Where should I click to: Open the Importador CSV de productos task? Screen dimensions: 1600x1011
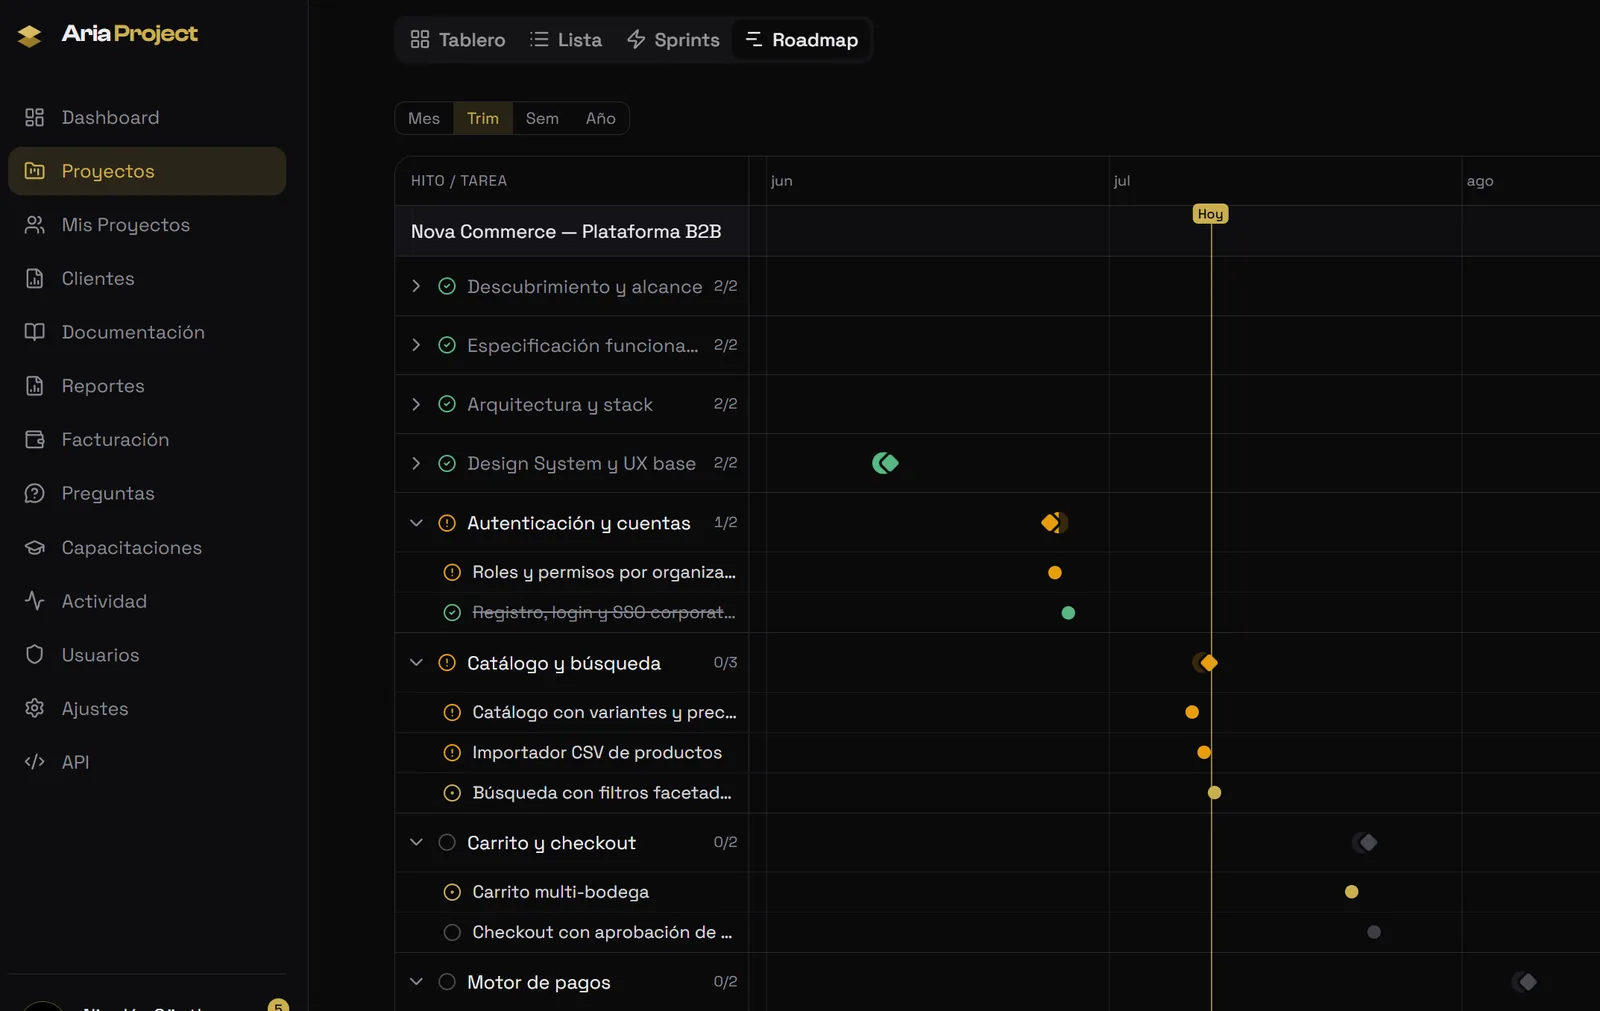pyautogui.click(x=597, y=752)
